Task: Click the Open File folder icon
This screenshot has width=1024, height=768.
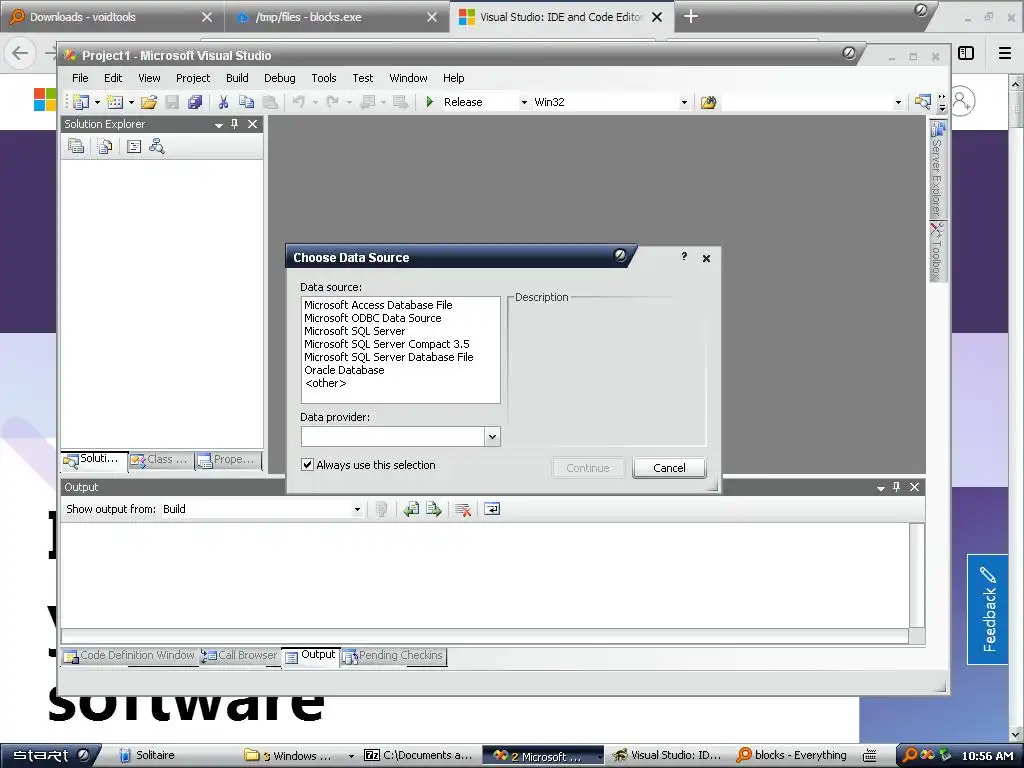Action: click(149, 102)
